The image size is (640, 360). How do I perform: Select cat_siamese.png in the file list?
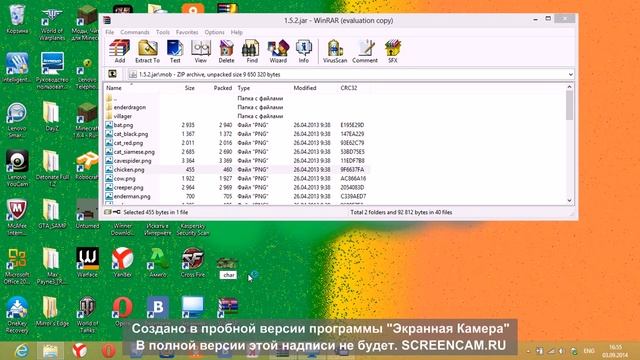[237, 152]
